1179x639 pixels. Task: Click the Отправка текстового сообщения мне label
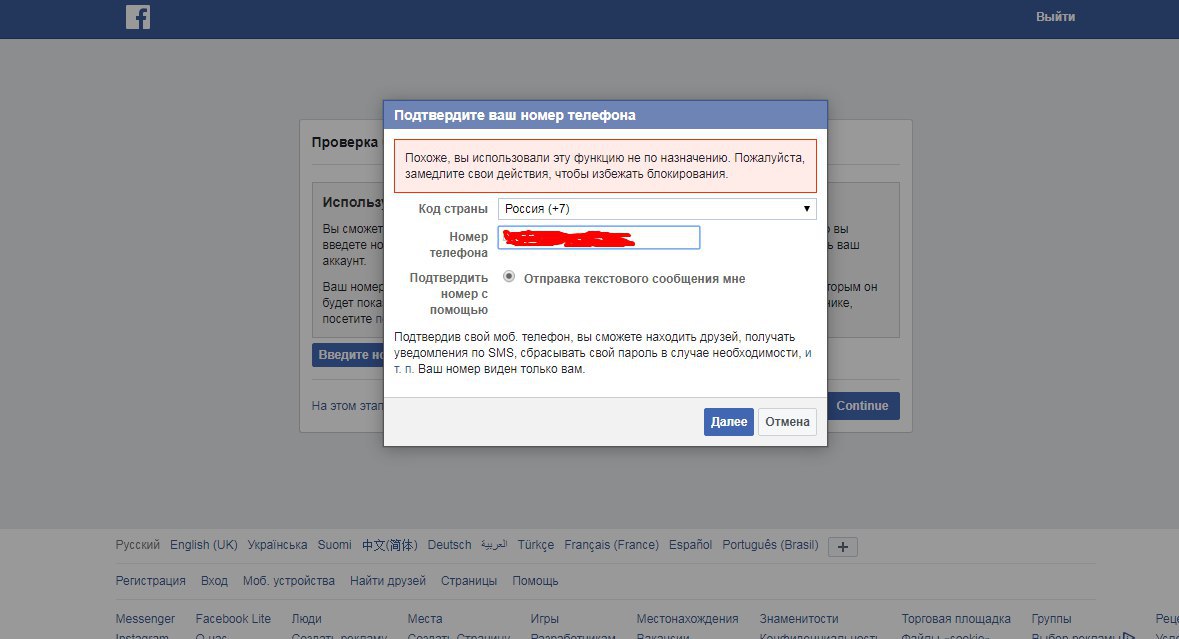click(635, 279)
